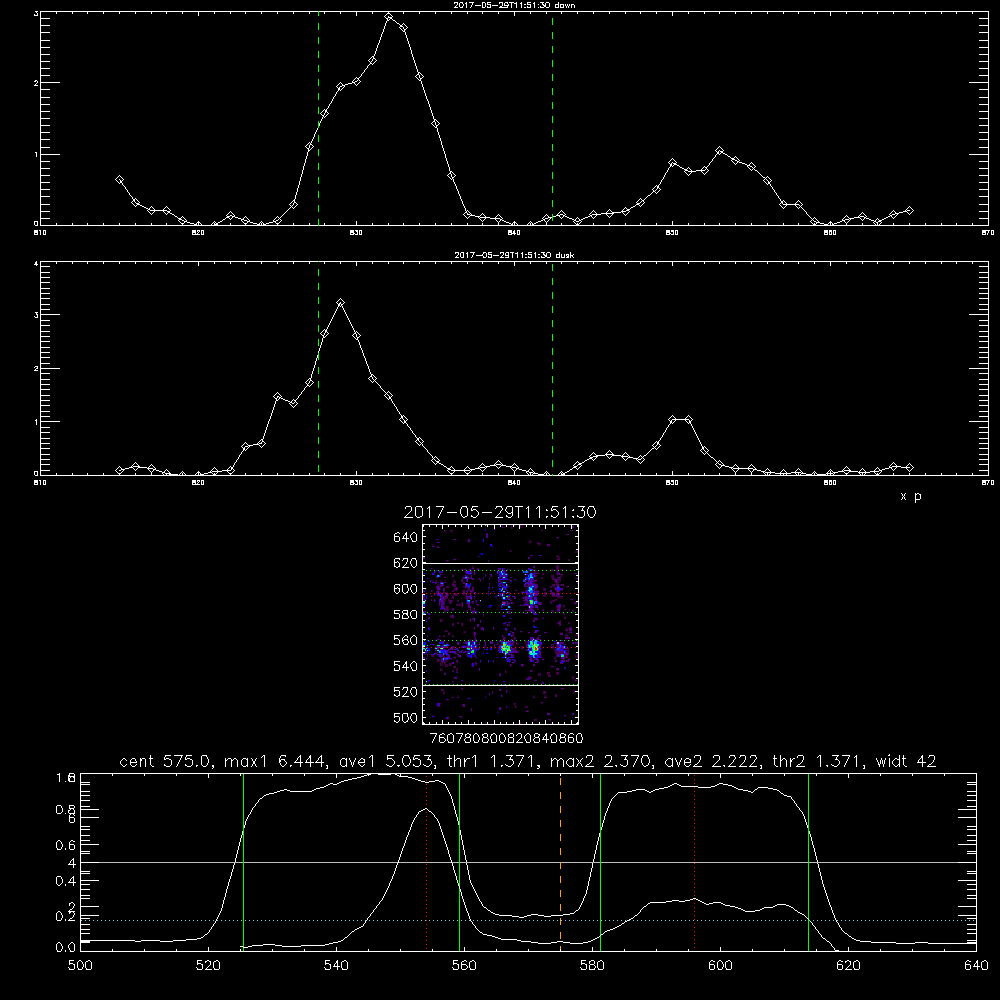The image size is (1000, 1000).
Task: Click the highest peak marker in the dawn plot
Action: [x=388, y=17]
